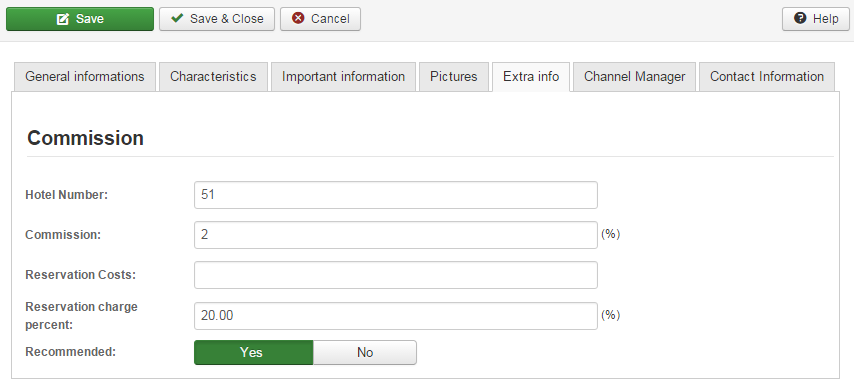Switch to the Characteristics tab
The image size is (854, 386).
213,77
